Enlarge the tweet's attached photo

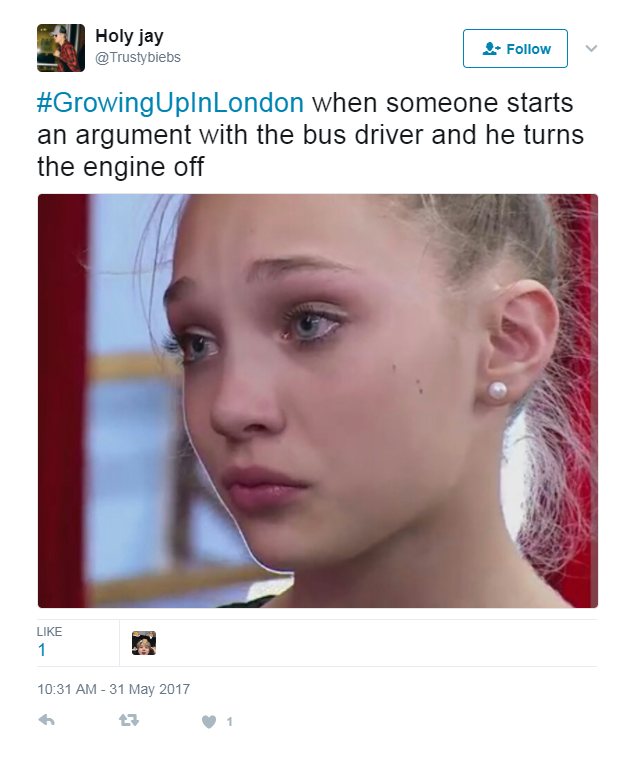click(x=318, y=401)
